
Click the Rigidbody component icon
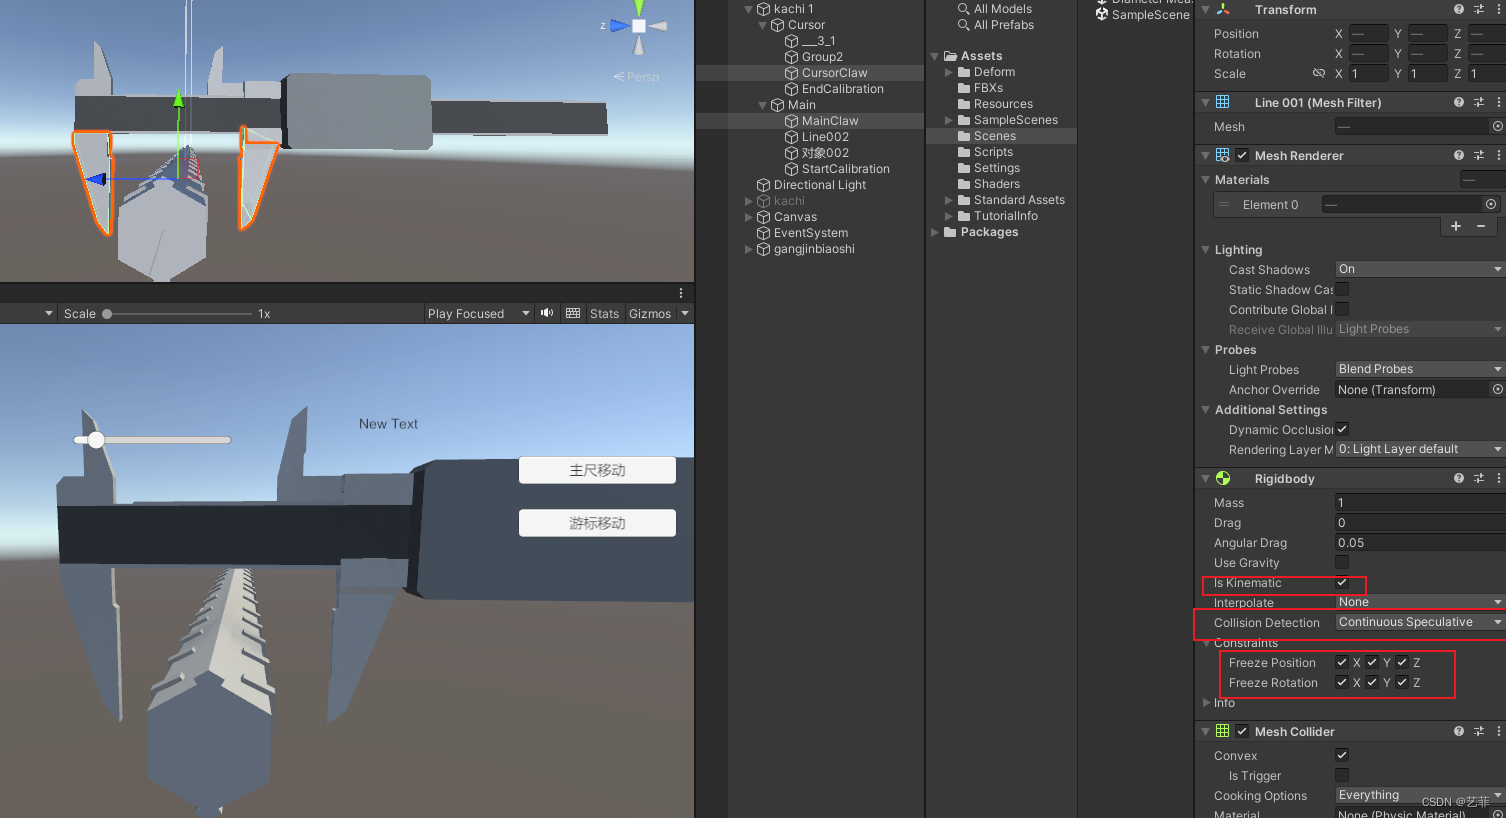point(1222,478)
